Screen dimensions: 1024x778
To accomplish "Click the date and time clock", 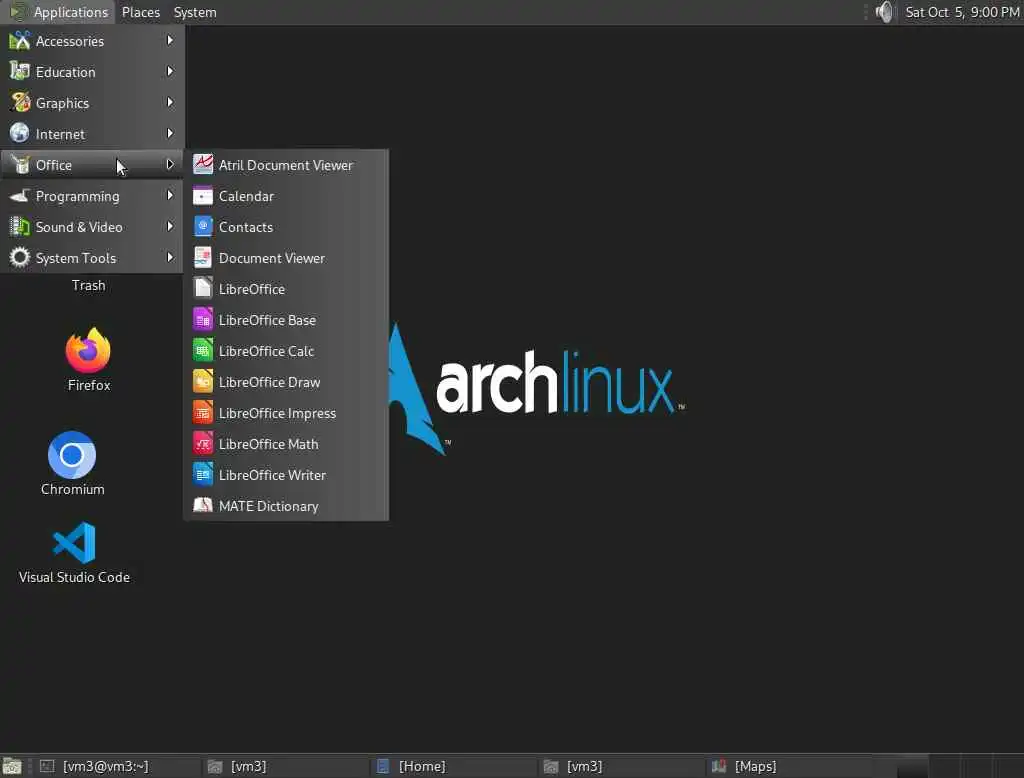I will tap(962, 12).
